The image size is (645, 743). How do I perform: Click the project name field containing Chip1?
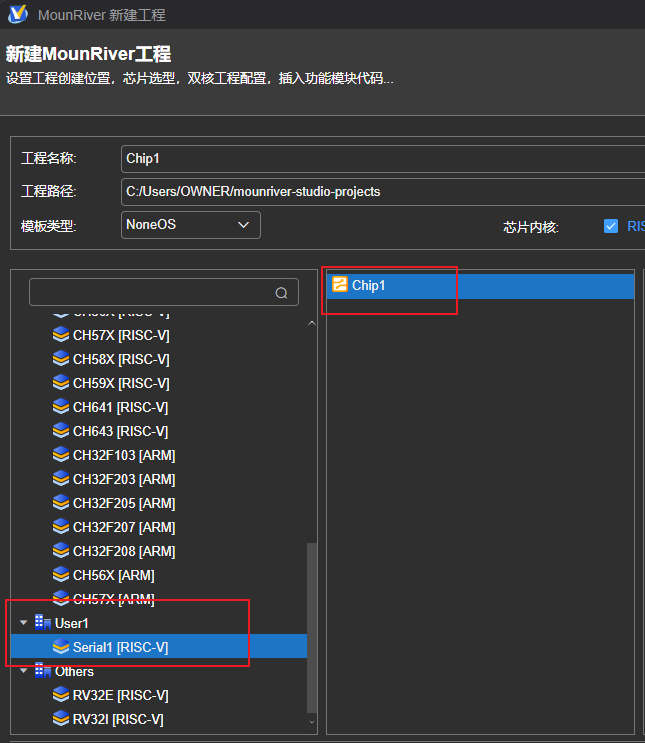point(383,159)
